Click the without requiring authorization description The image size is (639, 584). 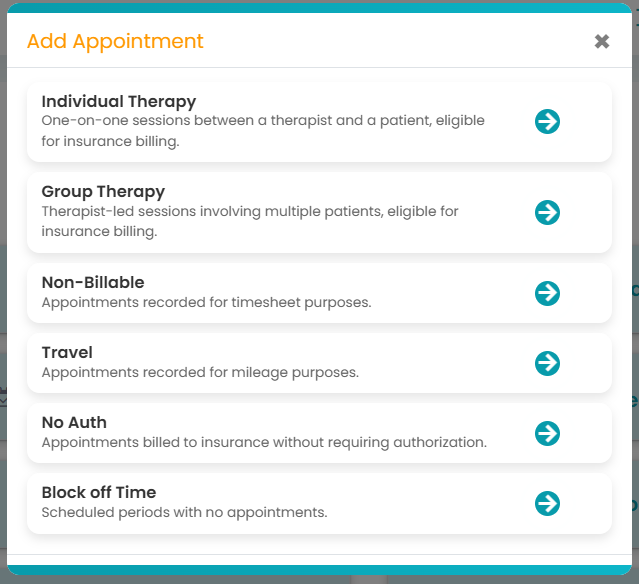click(264, 442)
